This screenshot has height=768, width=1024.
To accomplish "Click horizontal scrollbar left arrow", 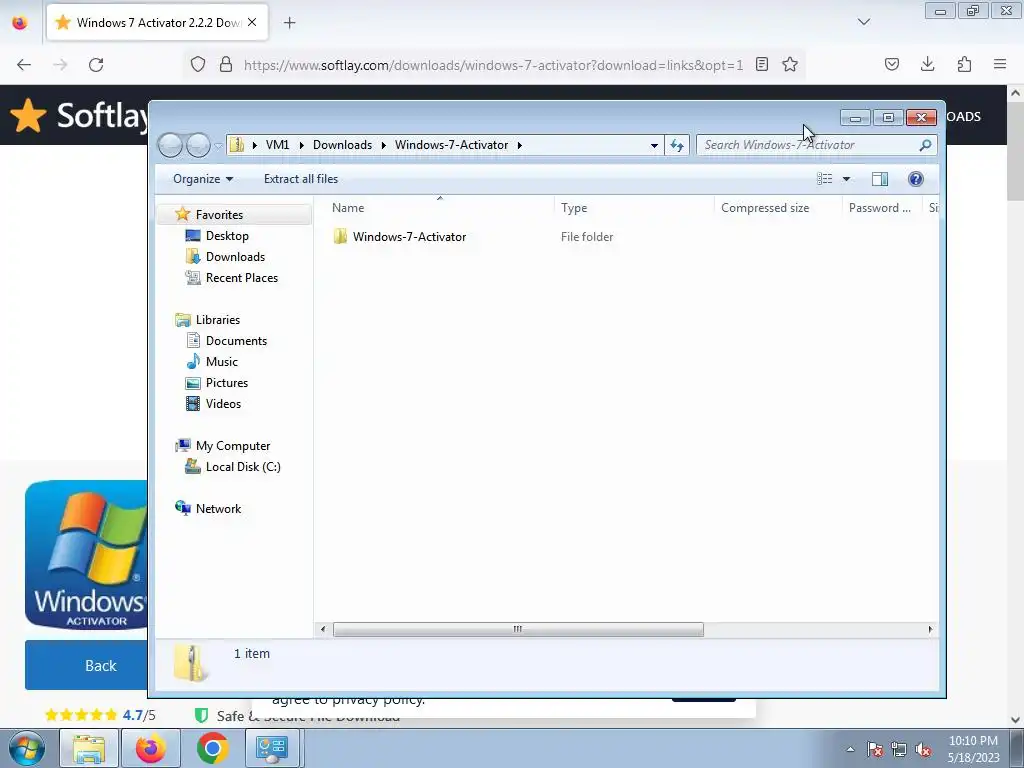I will (323, 630).
